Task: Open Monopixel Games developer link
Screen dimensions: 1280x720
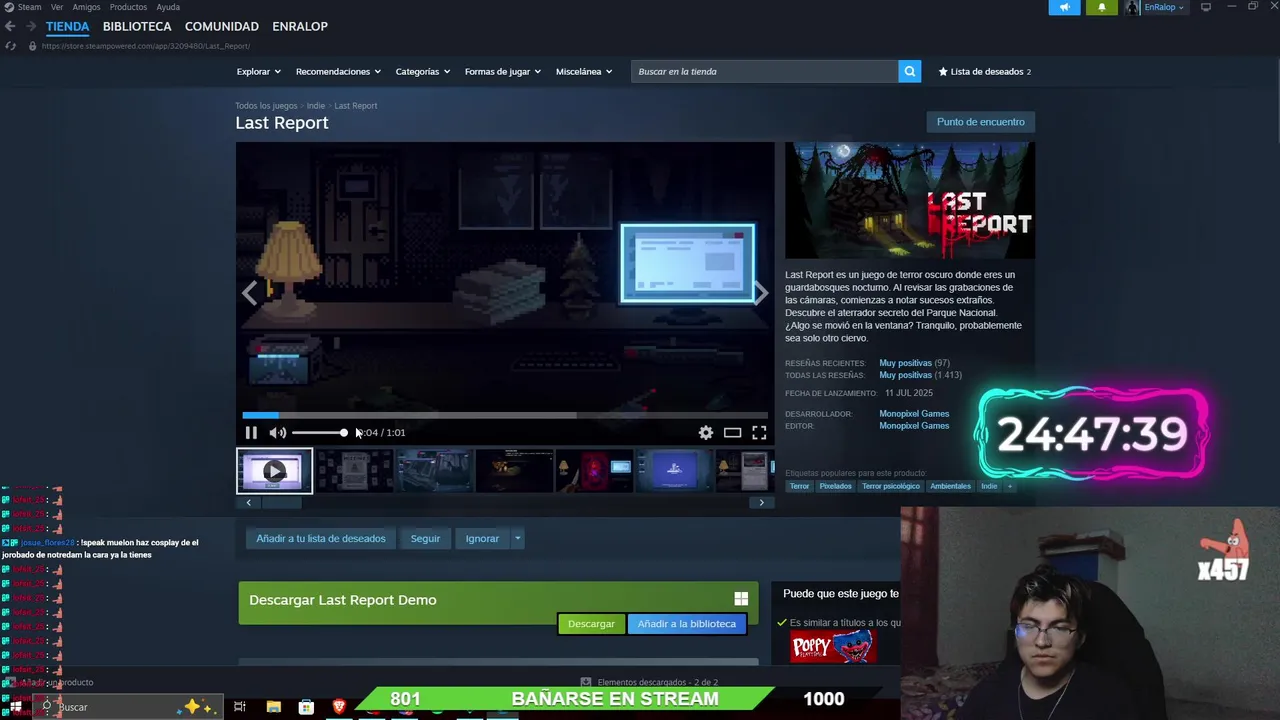Action: (914, 414)
